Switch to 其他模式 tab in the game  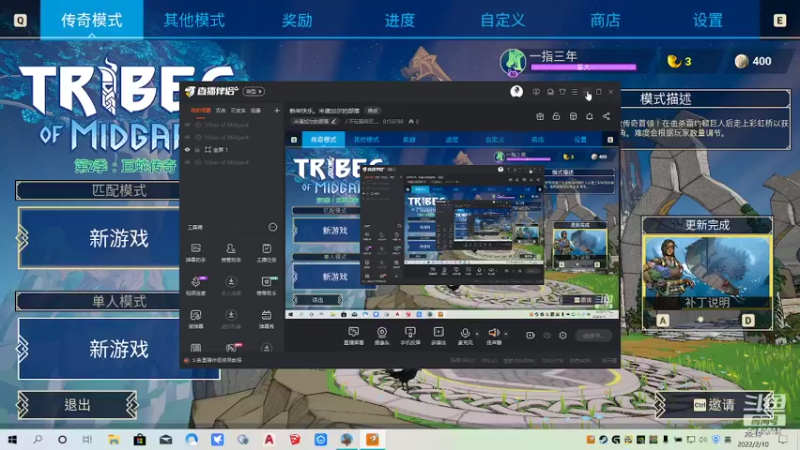tap(194, 20)
